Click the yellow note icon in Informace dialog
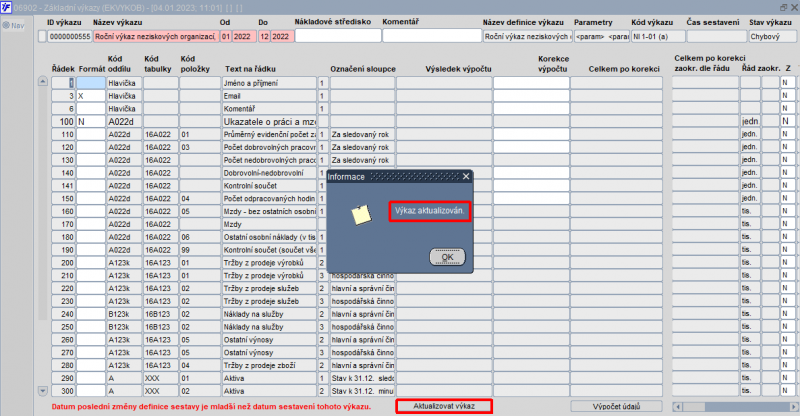Image resolution: width=800 pixels, height=416 pixels. click(x=361, y=215)
